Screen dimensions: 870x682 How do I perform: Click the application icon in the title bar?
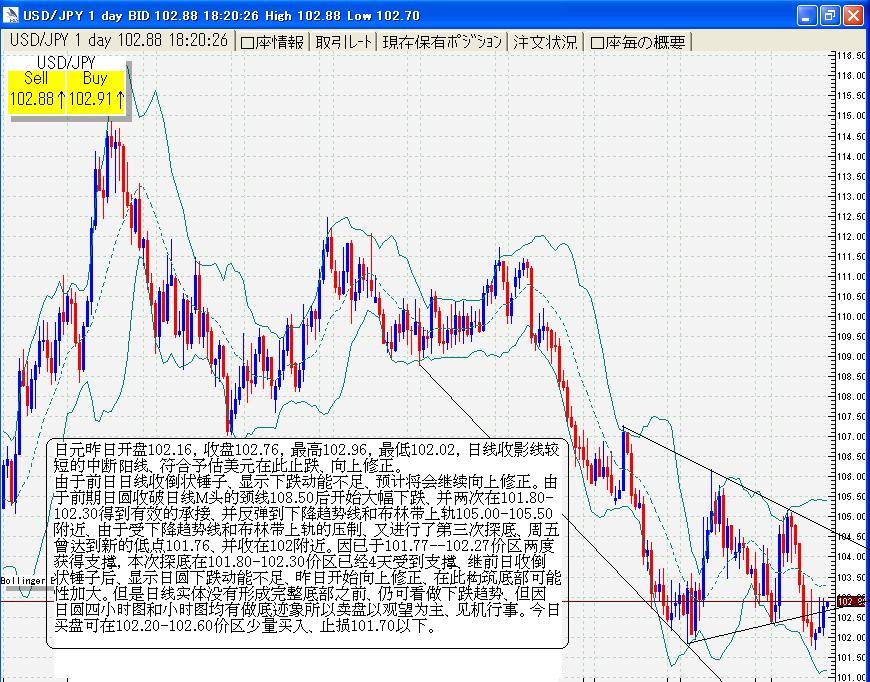pos(11,15)
